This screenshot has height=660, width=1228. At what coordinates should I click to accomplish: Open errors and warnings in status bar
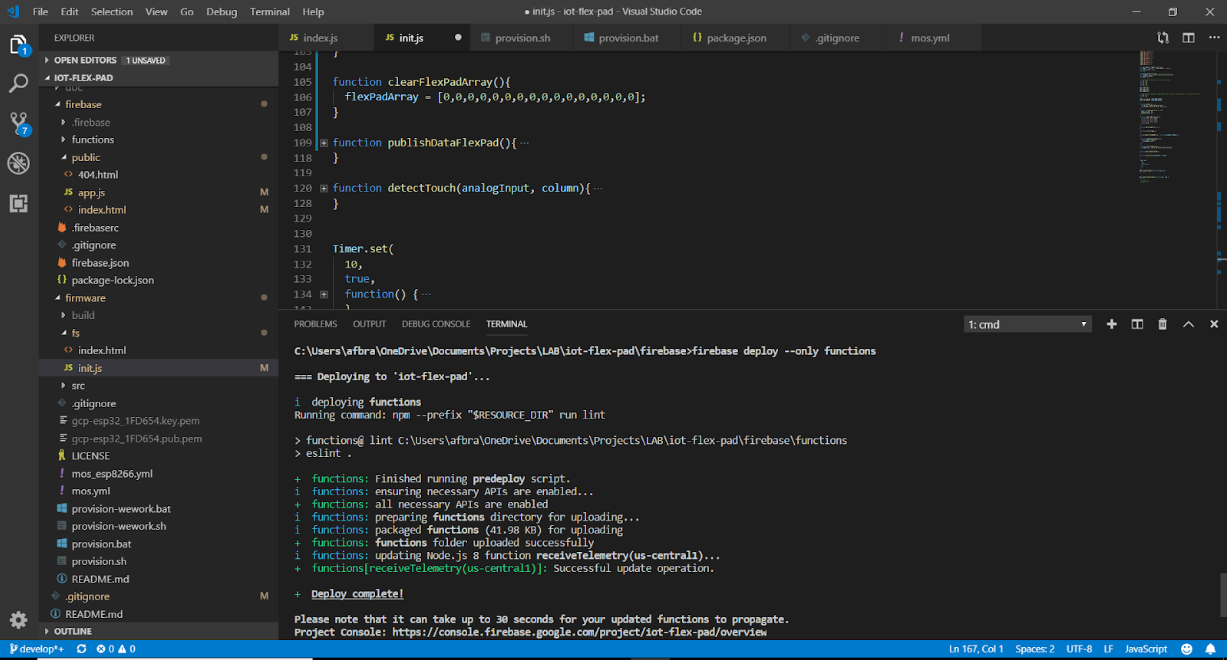116,649
